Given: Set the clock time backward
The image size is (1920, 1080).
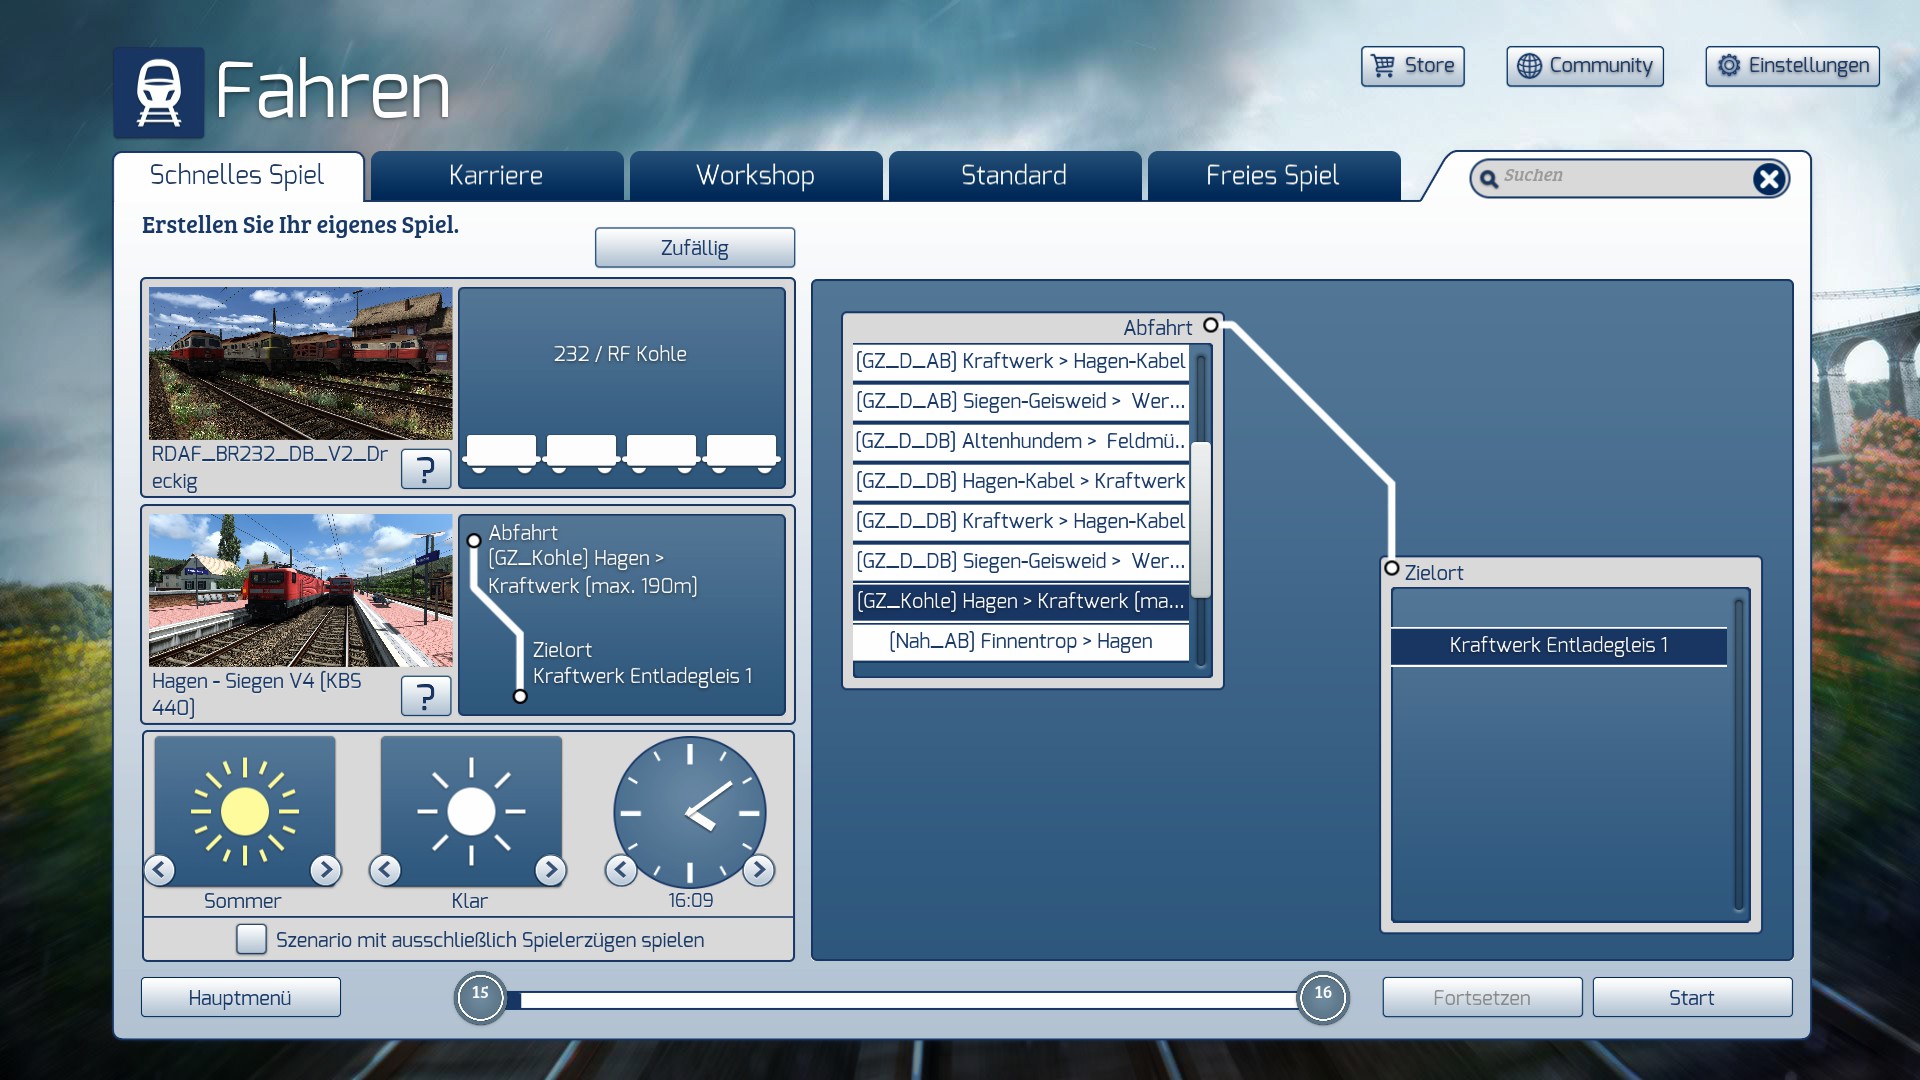Looking at the screenshot, I should tap(621, 870).
